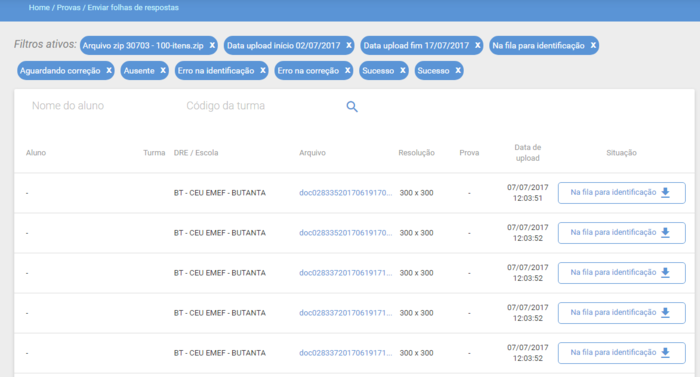Click the 'Data de upload' column header

pos(527,153)
